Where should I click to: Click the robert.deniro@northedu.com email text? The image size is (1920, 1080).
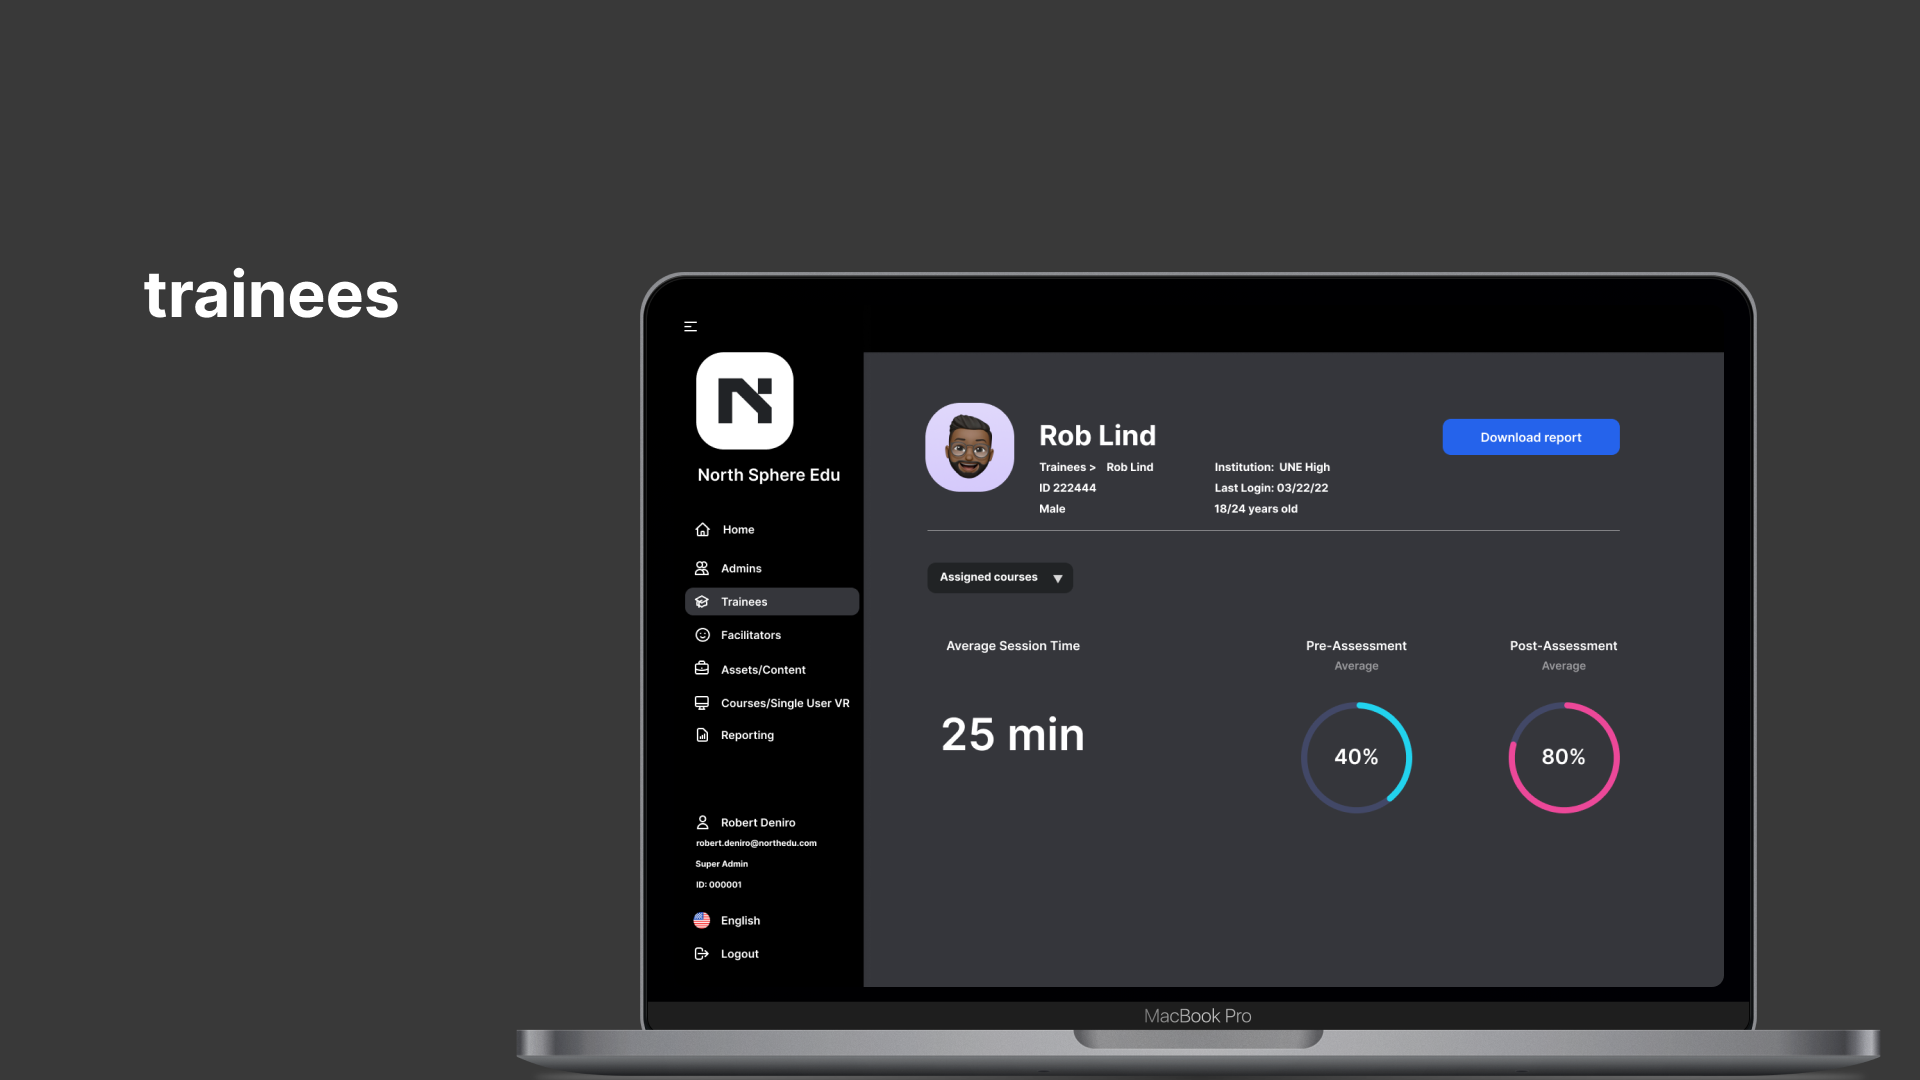pyautogui.click(x=756, y=843)
